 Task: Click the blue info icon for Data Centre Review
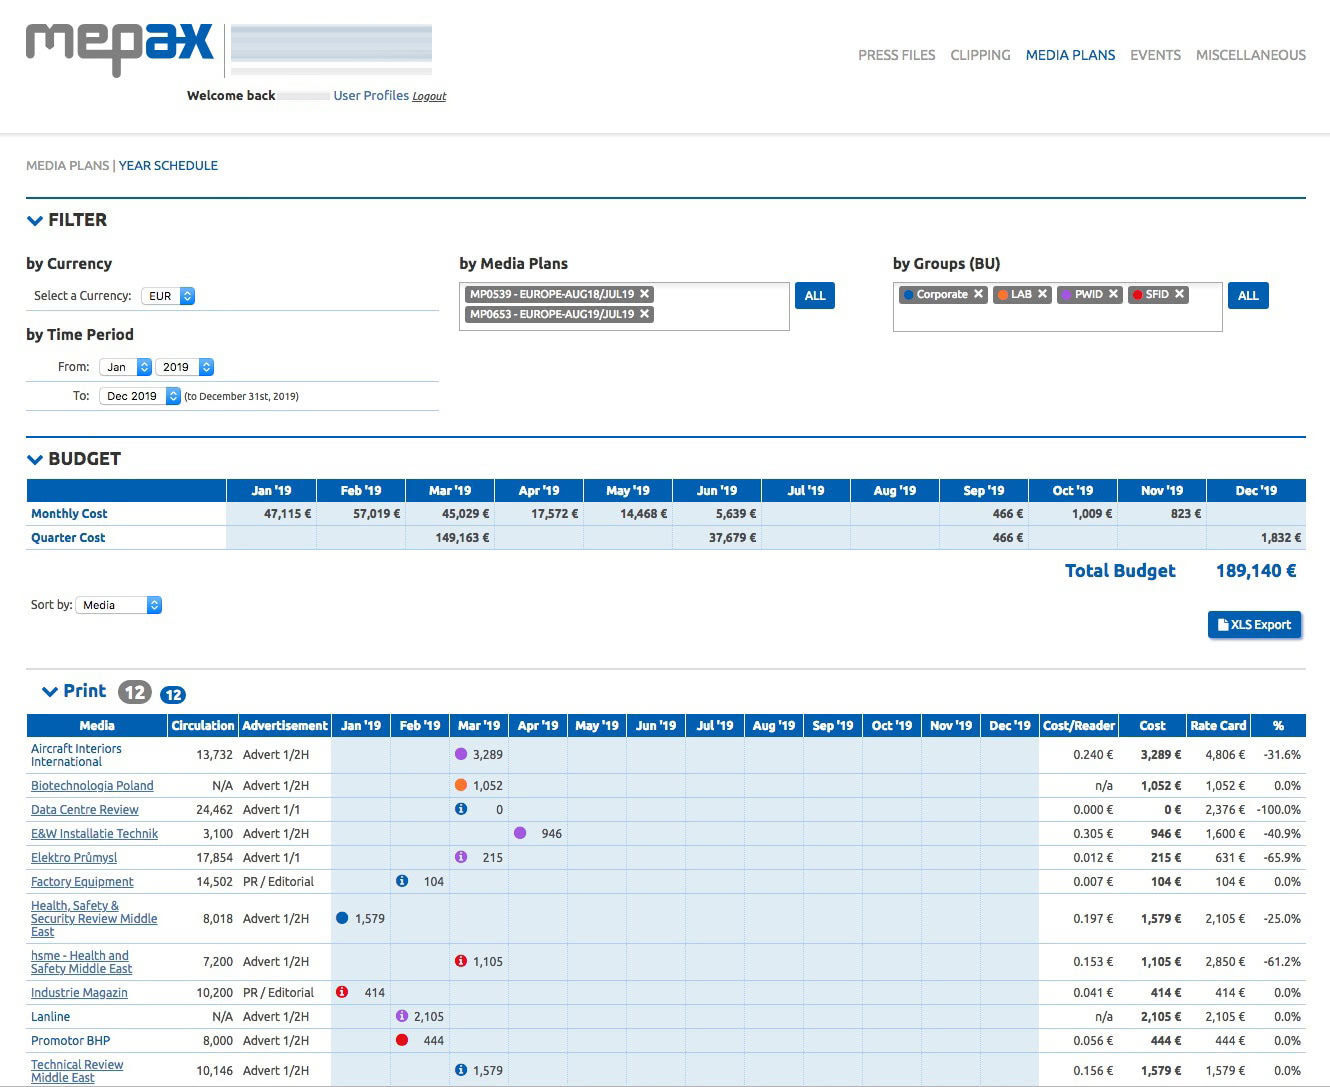click(461, 809)
